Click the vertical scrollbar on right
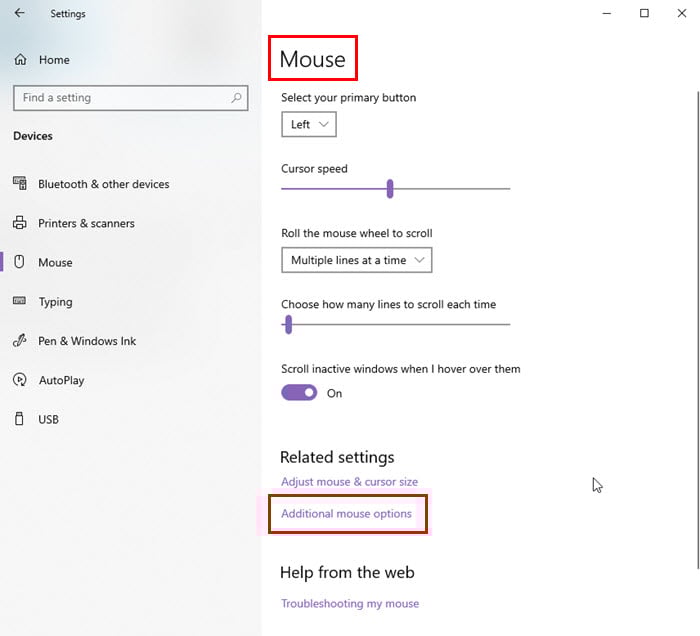The height and width of the screenshot is (636, 700). (x=698, y=330)
